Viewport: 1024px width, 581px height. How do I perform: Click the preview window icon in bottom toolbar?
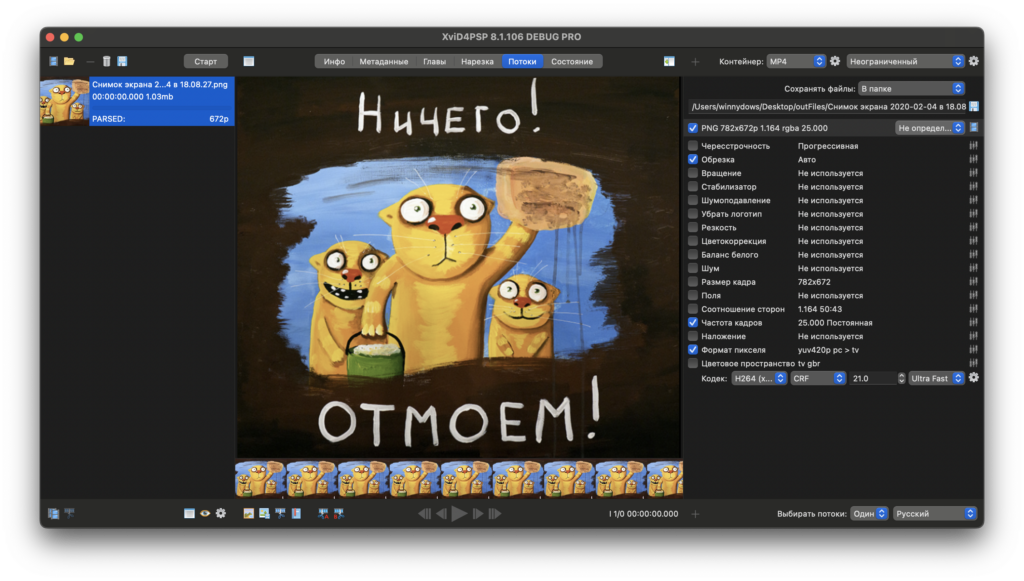(x=189, y=514)
